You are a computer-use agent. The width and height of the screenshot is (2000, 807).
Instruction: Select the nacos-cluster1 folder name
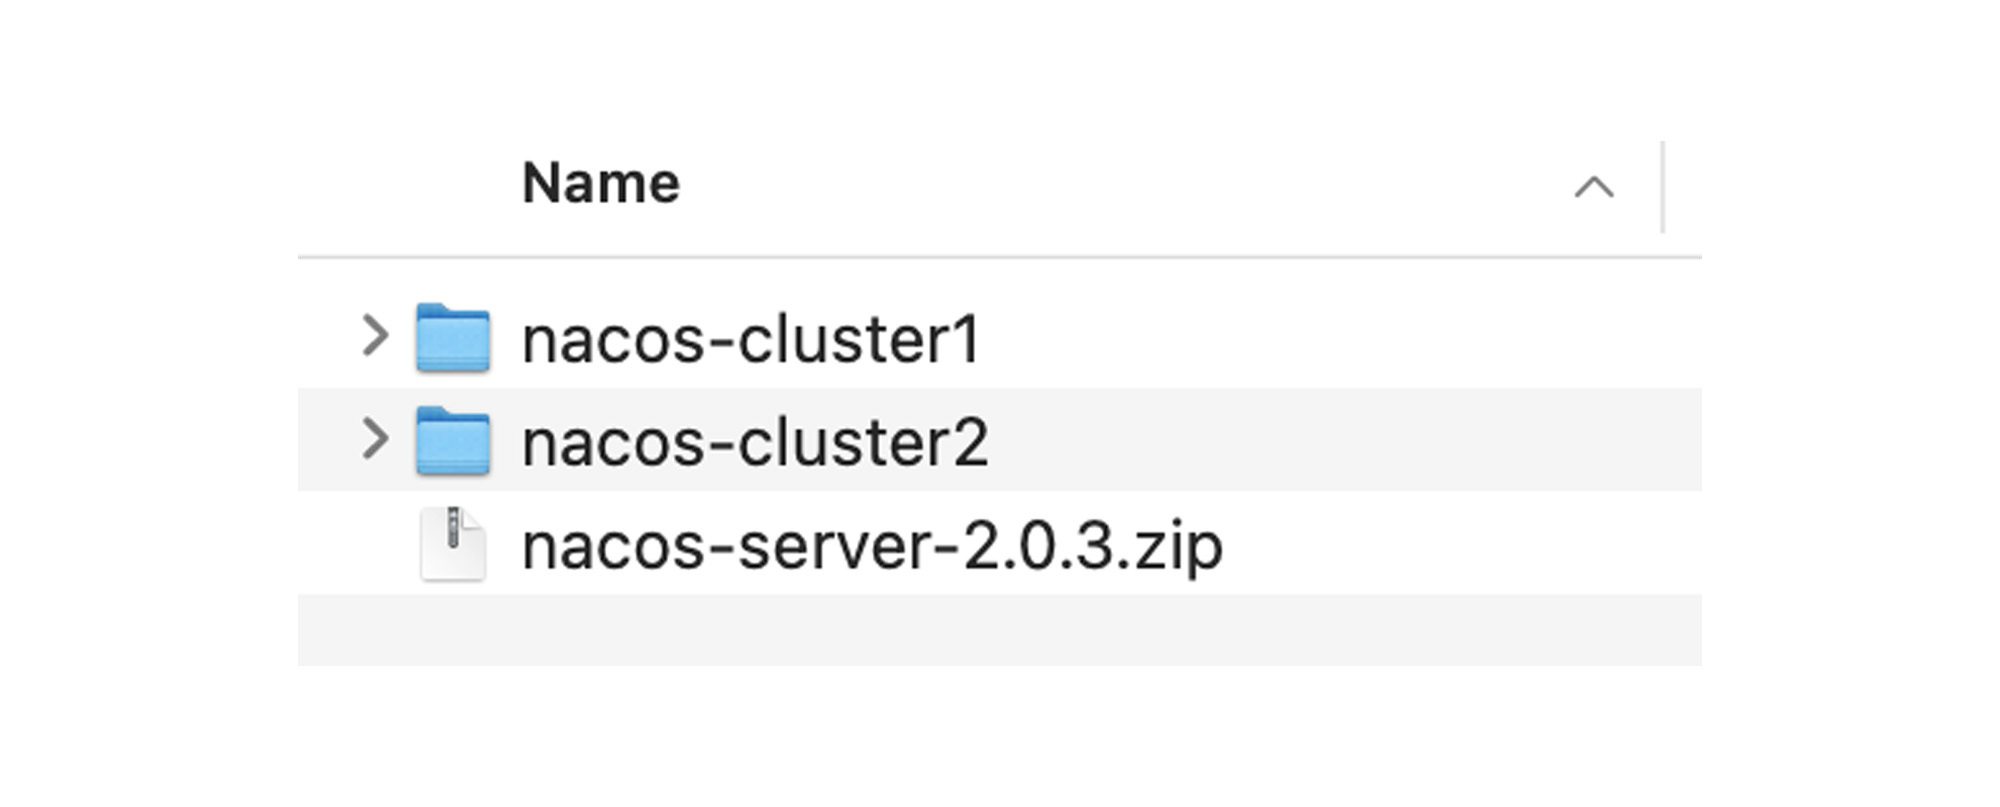pos(750,340)
